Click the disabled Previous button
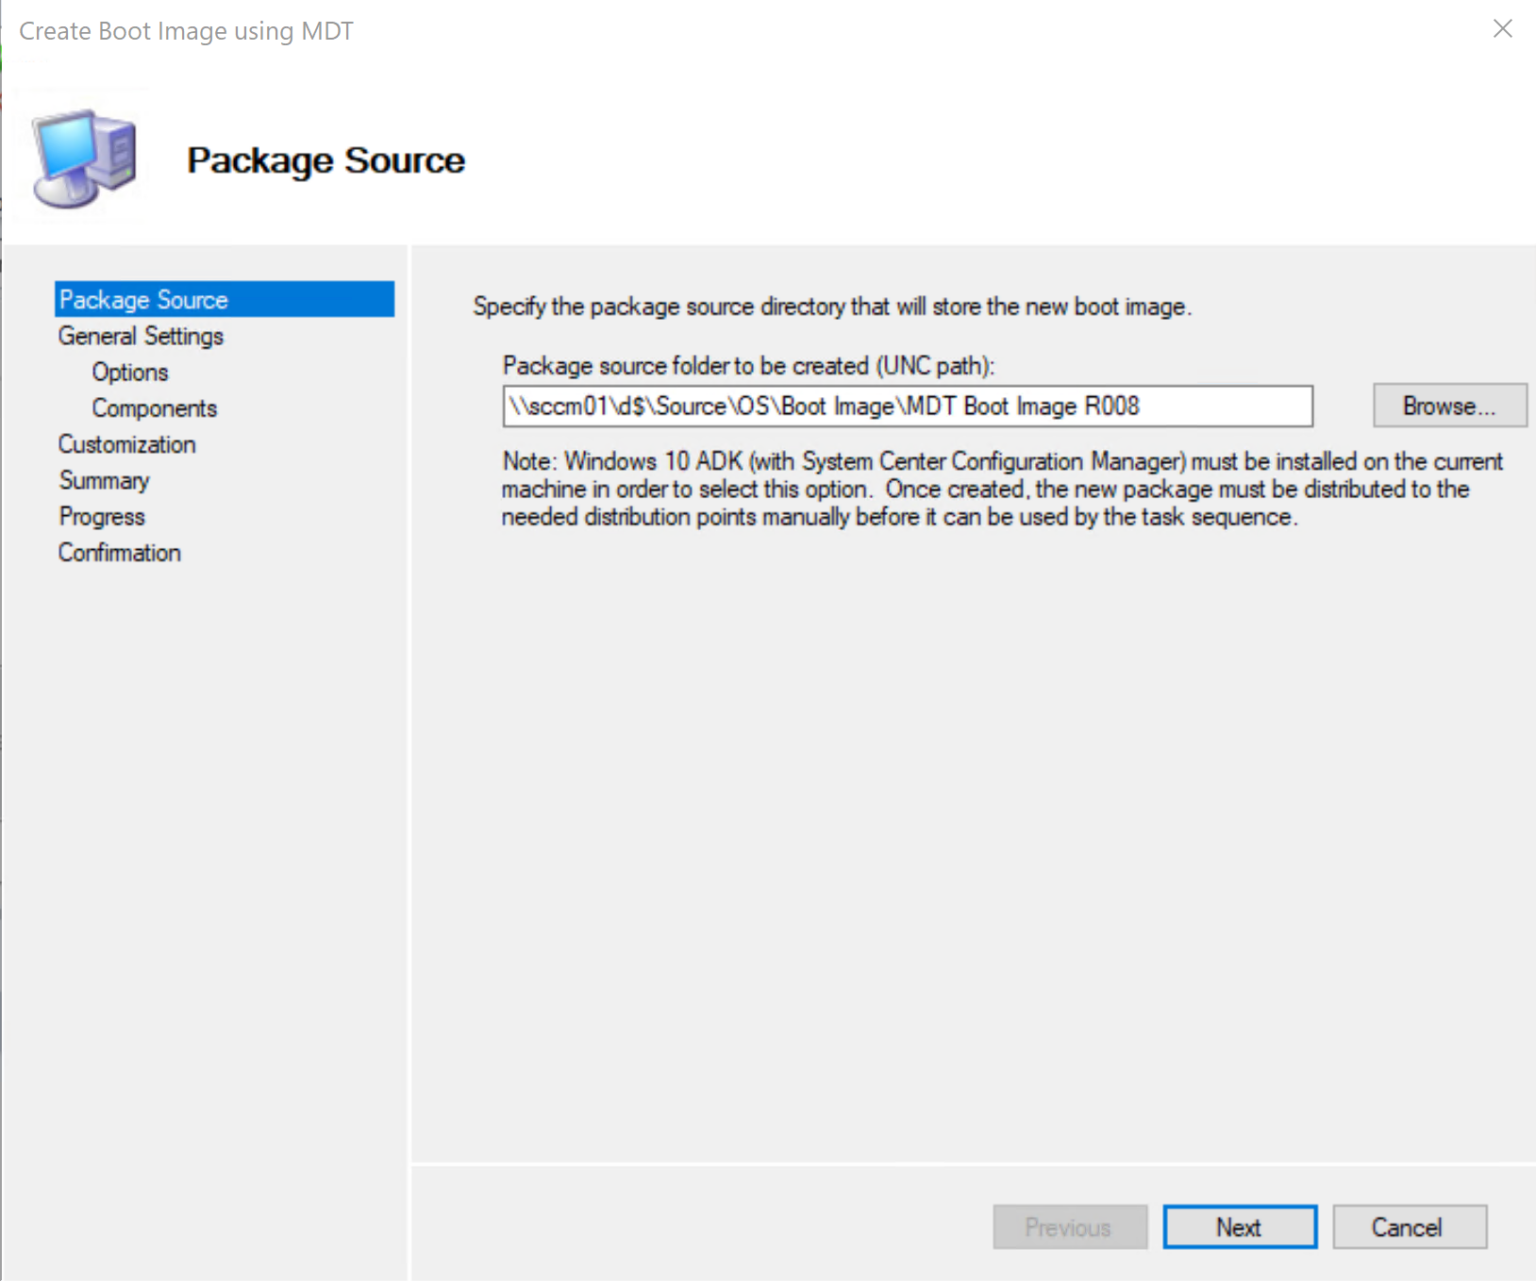This screenshot has width=1536, height=1281. (1069, 1227)
